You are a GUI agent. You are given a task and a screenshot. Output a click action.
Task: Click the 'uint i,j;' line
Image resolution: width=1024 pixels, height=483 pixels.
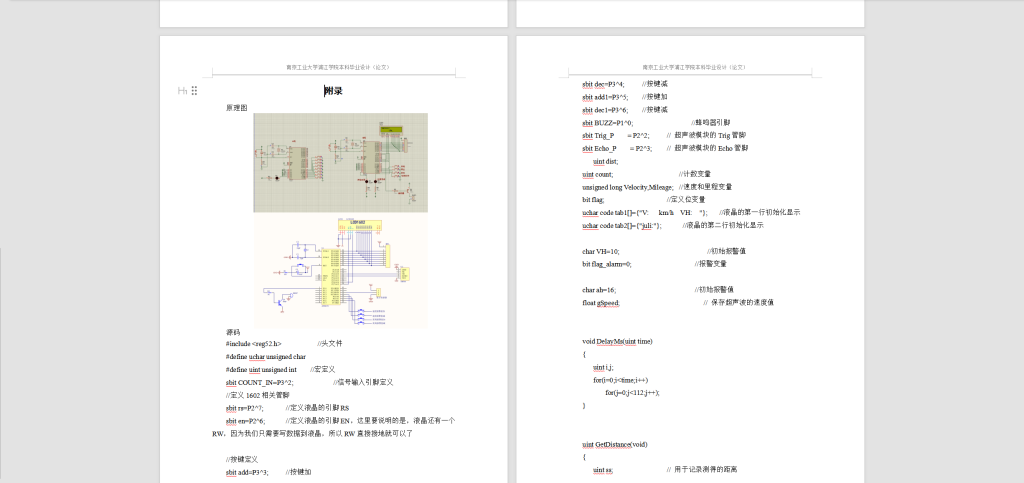pyautogui.click(x=603, y=367)
